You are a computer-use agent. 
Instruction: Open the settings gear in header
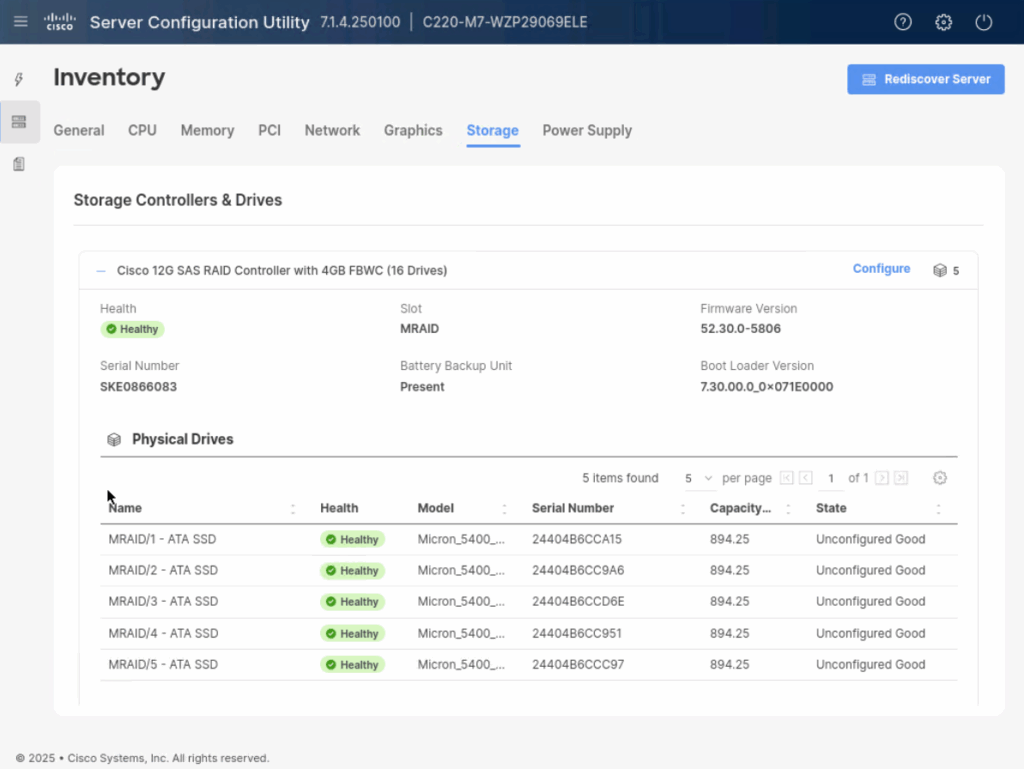(944, 22)
